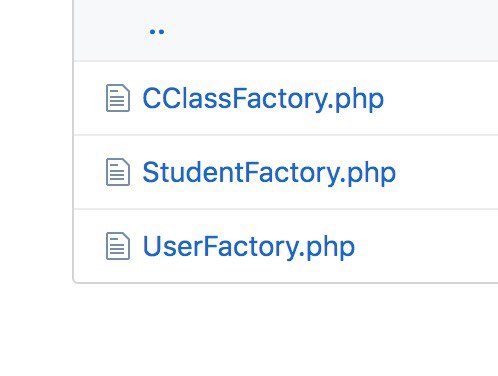498x376 pixels.
Task: Choose the page icon left of the UserFactory text
Action: pos(118,246)
